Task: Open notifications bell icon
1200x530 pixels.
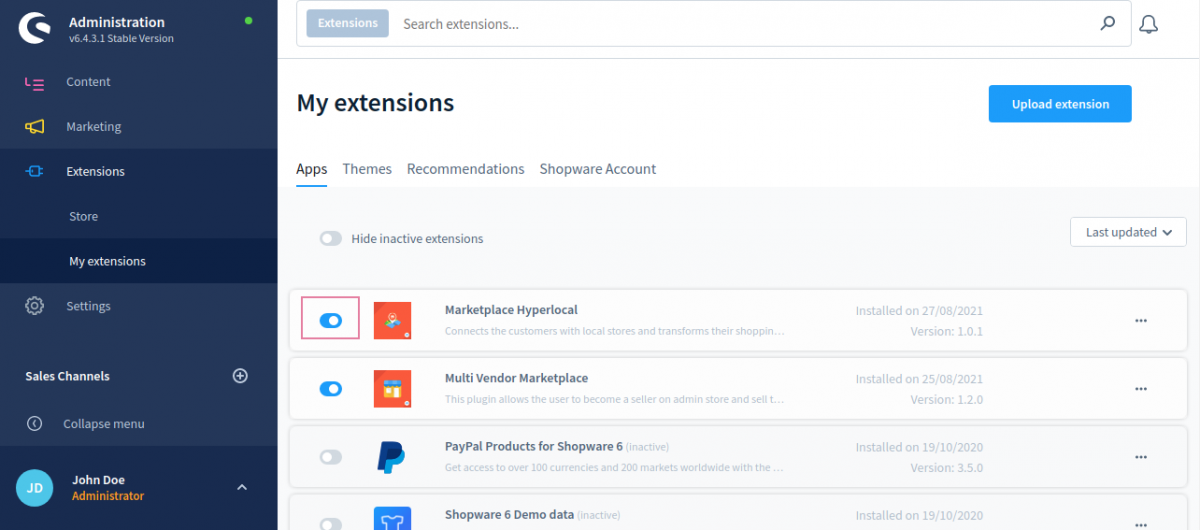Action: (x=1149, y=24)
